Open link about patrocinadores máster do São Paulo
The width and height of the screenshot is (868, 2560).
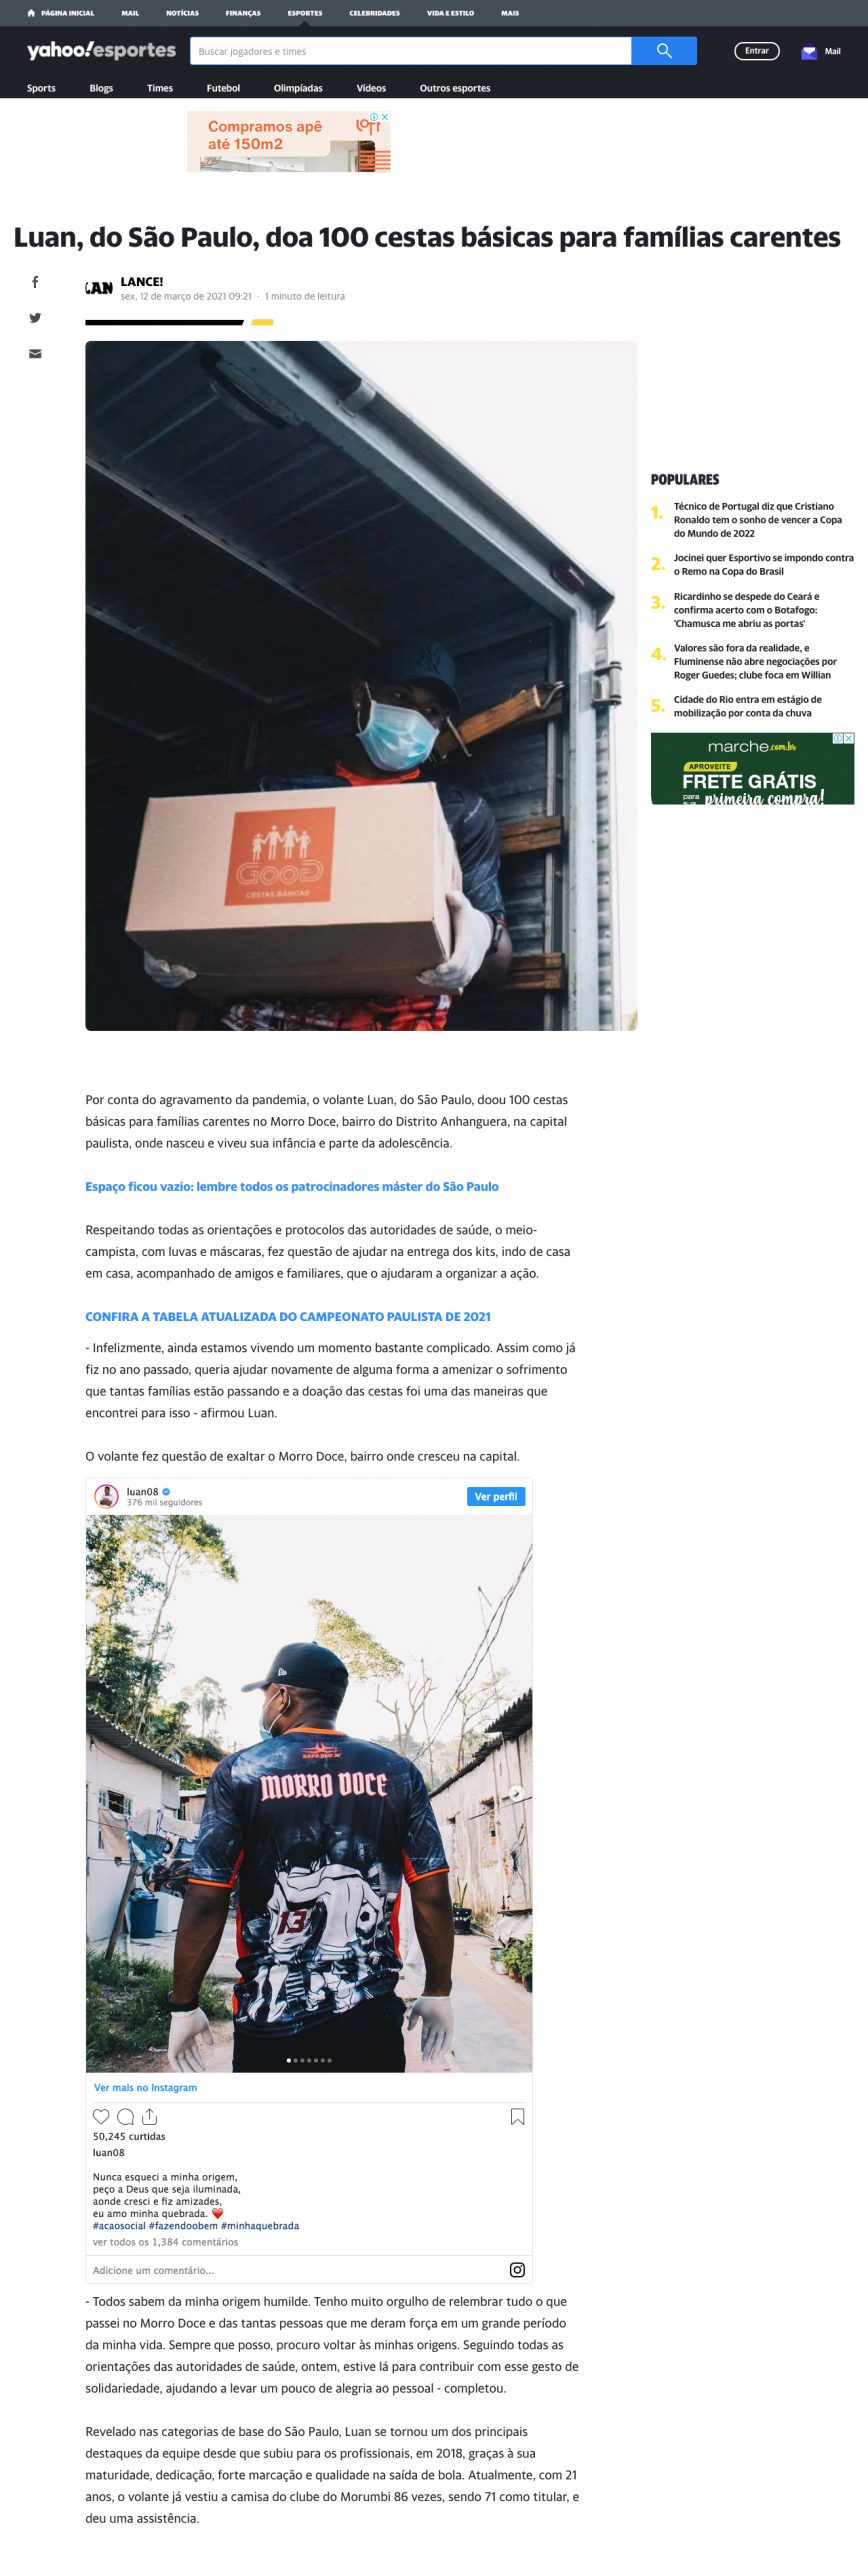coord(292,1186)
